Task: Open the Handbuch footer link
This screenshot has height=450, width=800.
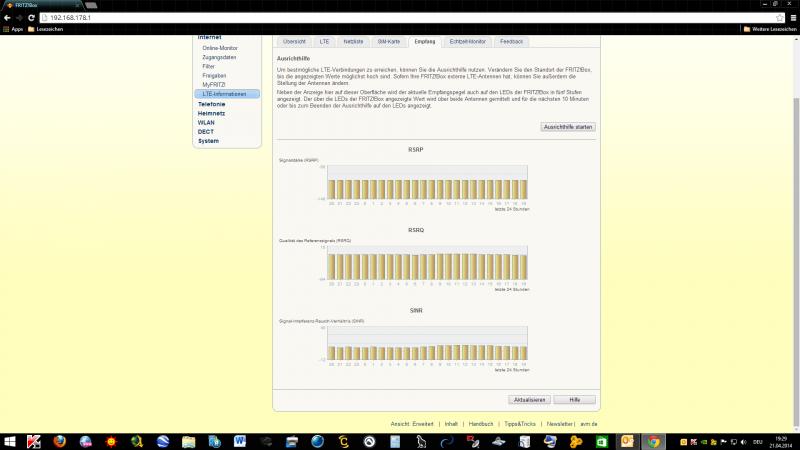Action: 481,424
